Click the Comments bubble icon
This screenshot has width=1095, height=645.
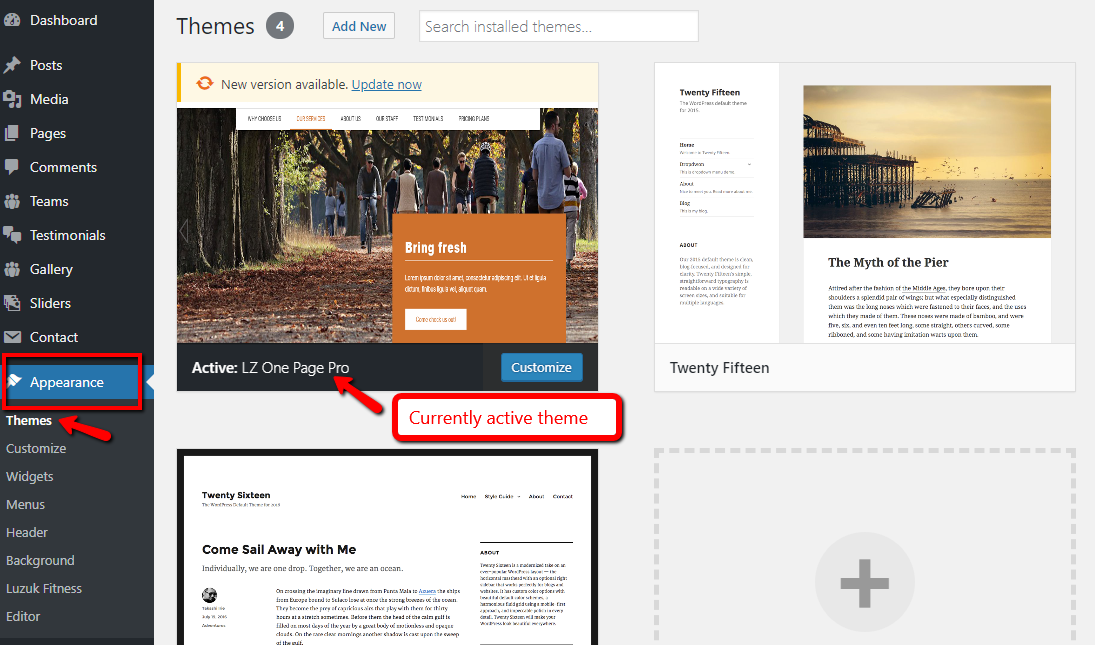11,167
